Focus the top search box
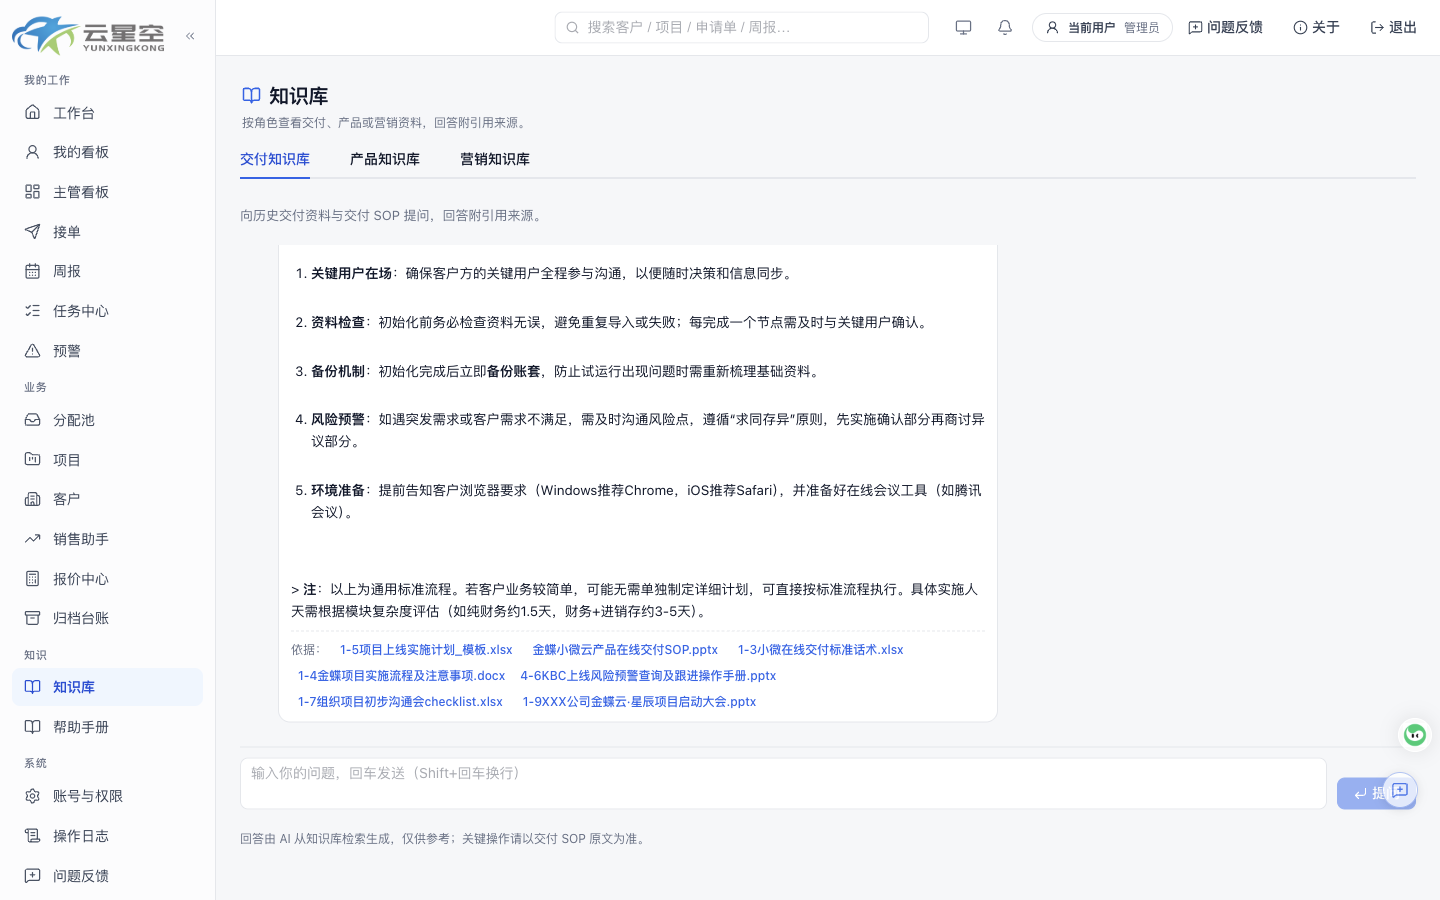The height and width of the screenshot is (900, 1440). coord(741,28)
